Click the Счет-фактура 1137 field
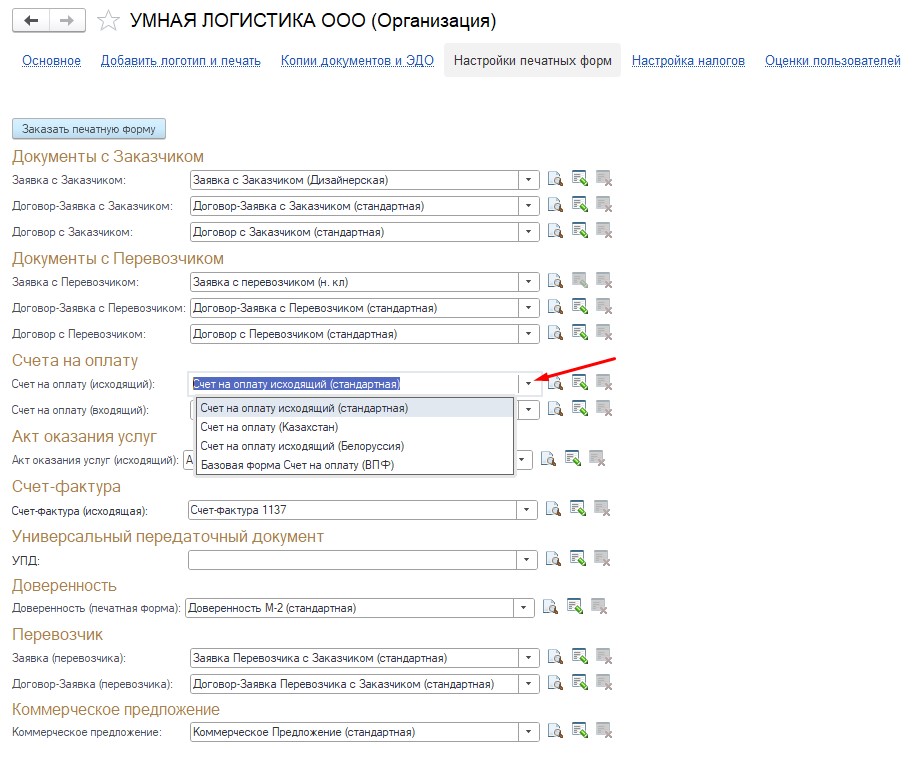921x759 pixels. pyautogui.click(x=352, y=510)
